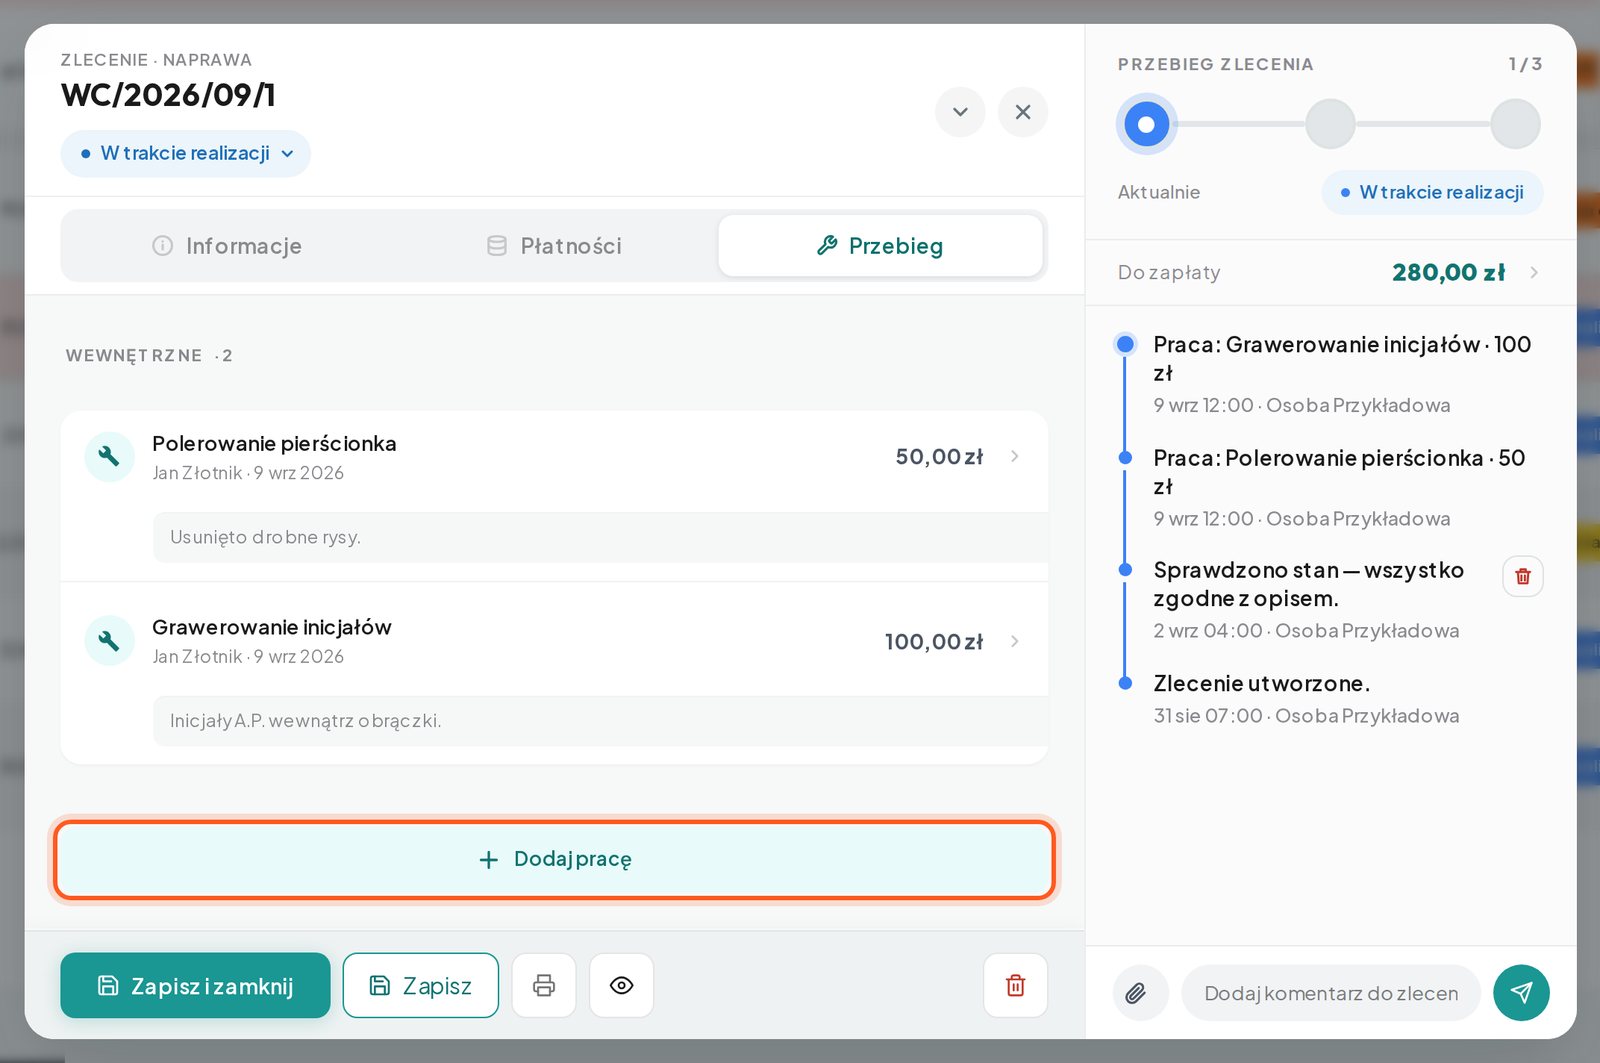Click the 'Usunięto drobne rysy.' note field
The height and width of the screenshot is (1063, 1600).
[x=600, y=538]
